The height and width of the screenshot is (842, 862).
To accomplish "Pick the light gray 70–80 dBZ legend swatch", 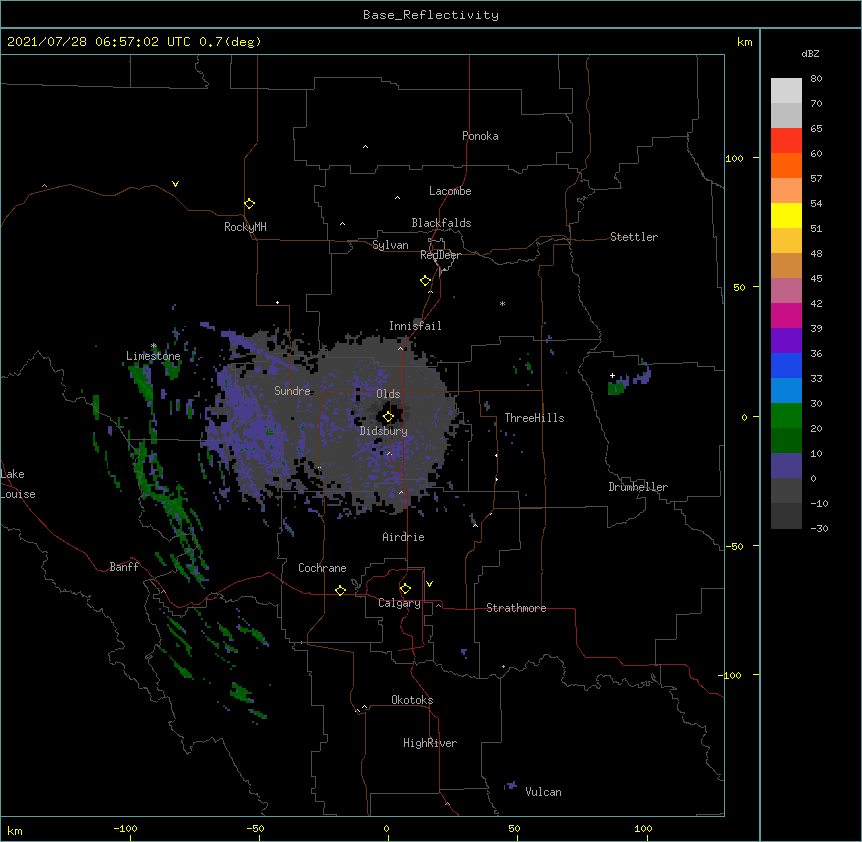I will [786, 91].
